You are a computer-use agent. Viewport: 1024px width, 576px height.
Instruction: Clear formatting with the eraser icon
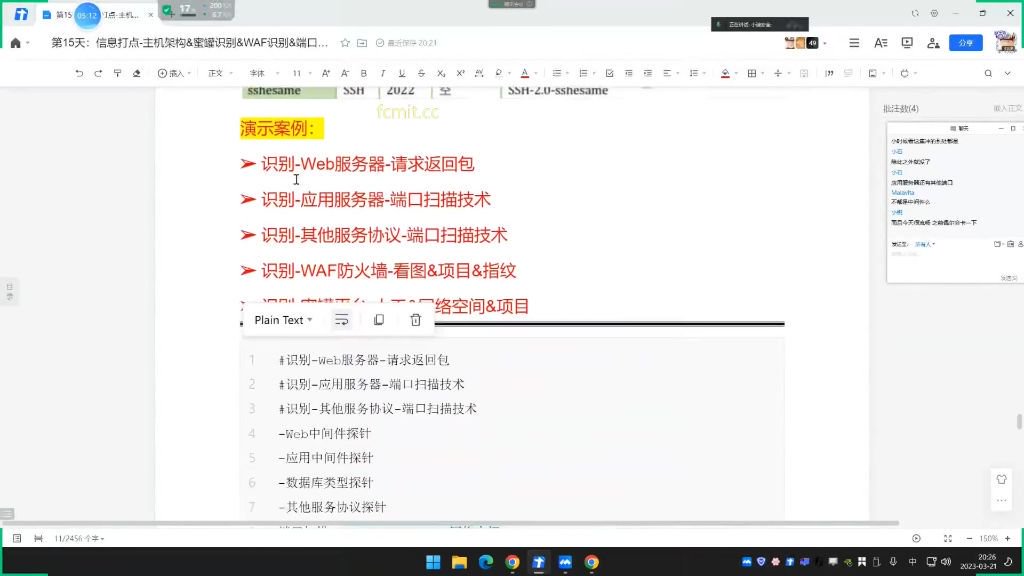point(136,73)
